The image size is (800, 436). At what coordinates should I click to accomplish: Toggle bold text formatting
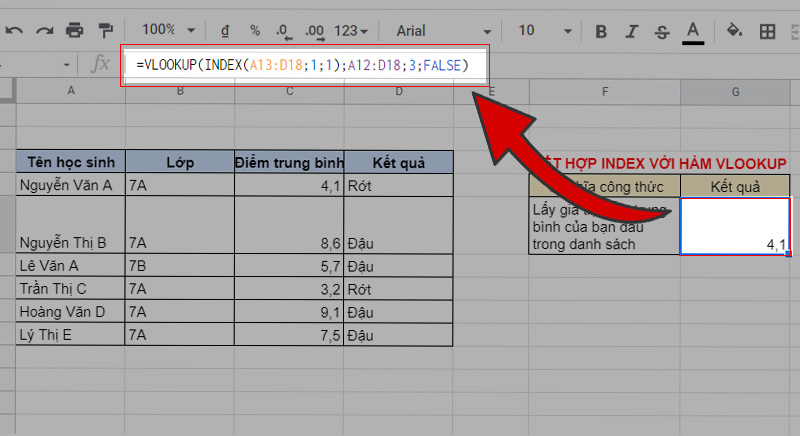600,31
